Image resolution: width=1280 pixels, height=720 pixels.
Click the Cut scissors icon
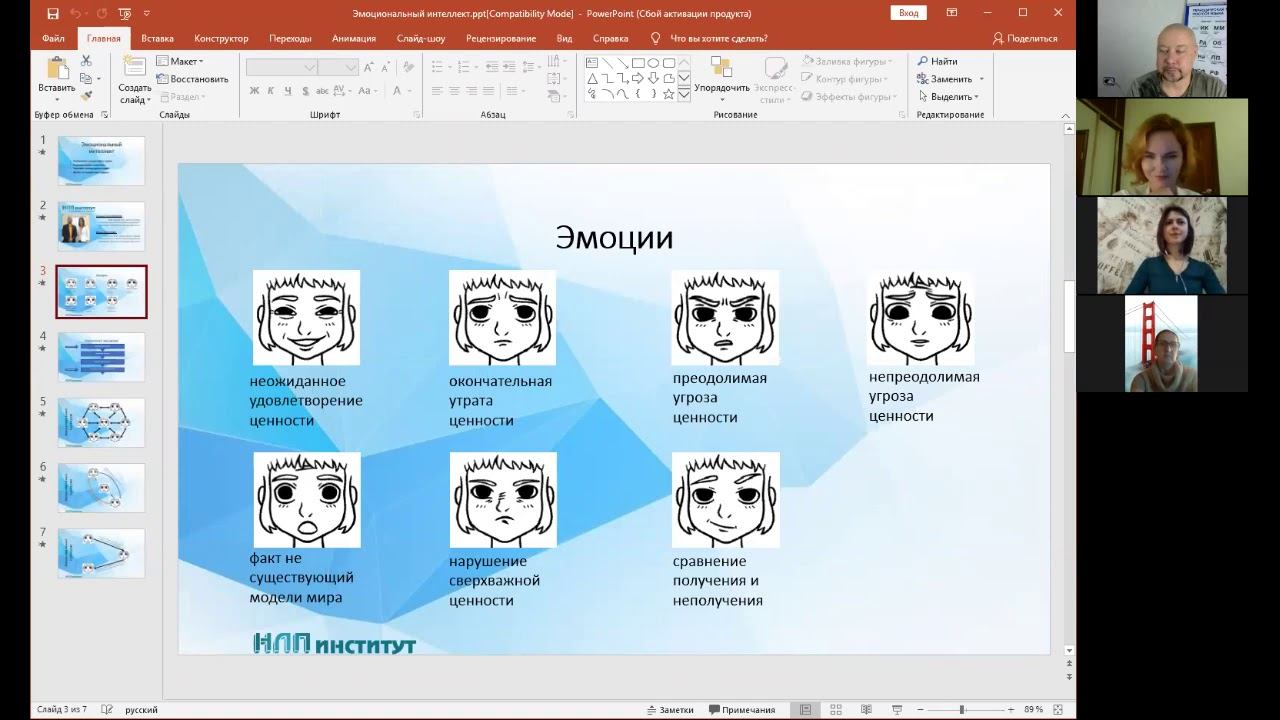[86, 61]
